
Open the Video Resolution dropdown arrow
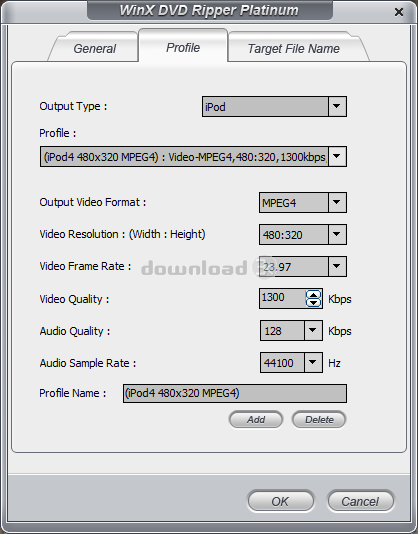[337, 234]
